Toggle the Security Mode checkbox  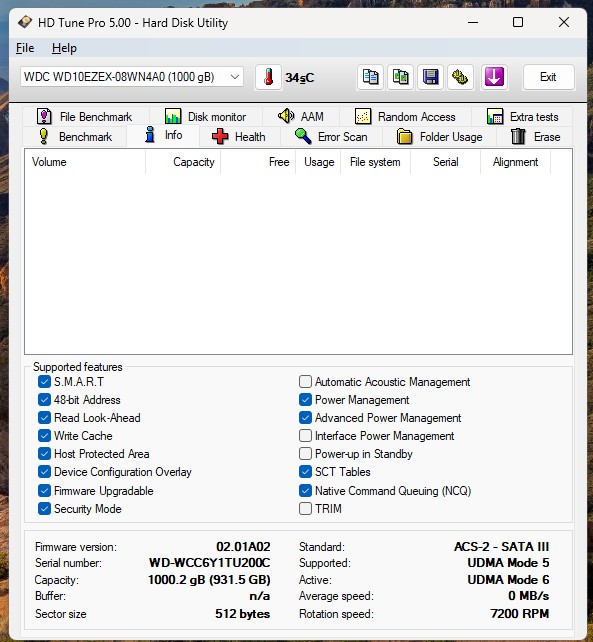(x=44, y=509)
